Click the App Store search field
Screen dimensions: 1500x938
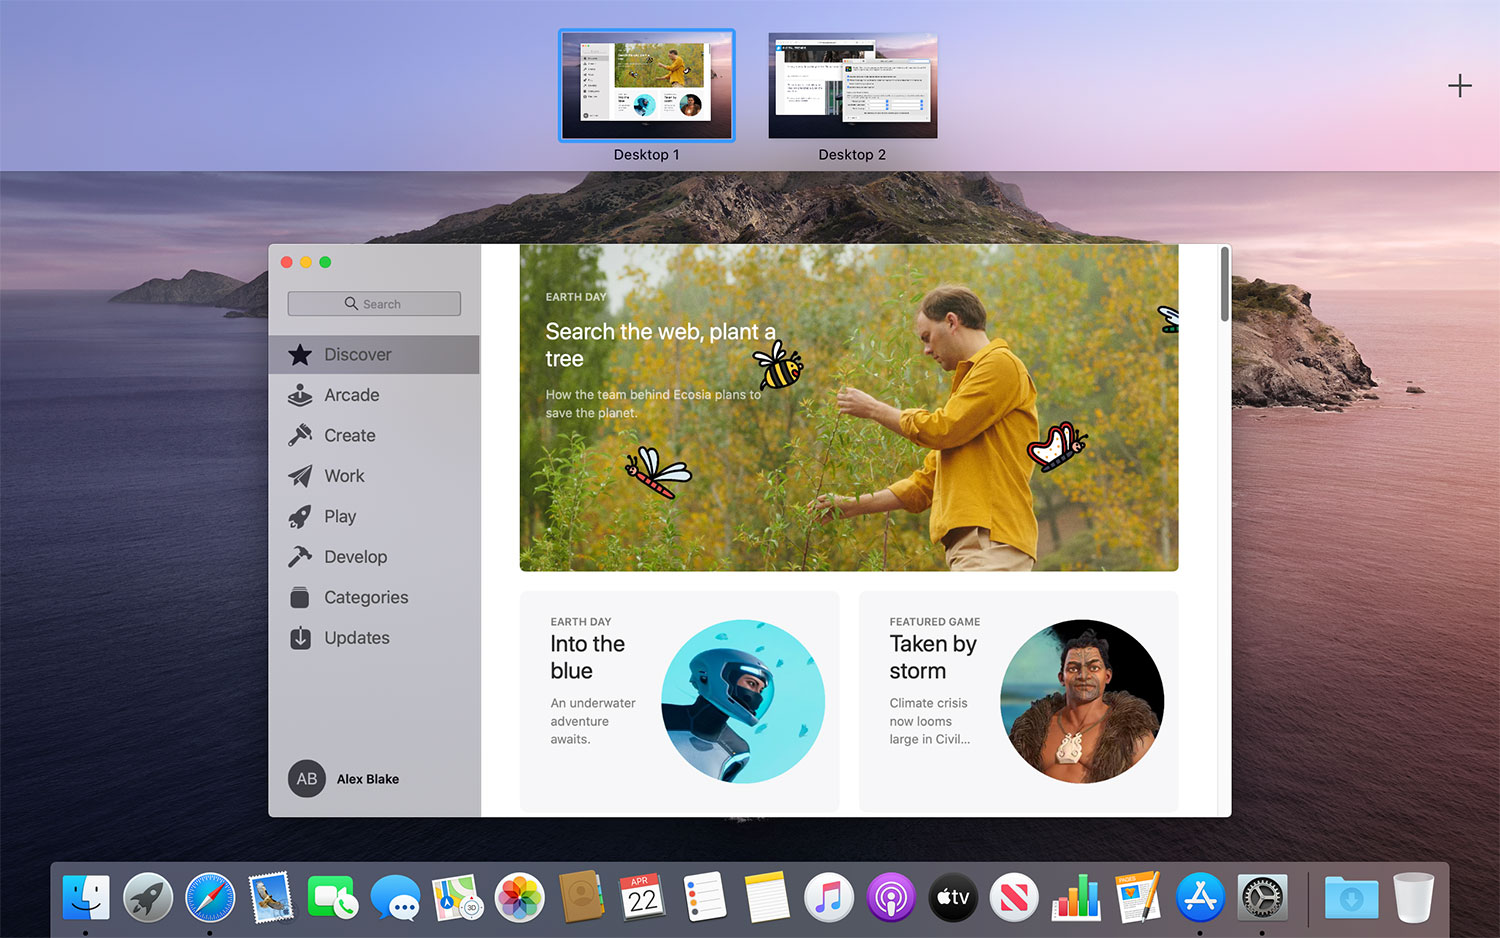[x=373, y=303]
